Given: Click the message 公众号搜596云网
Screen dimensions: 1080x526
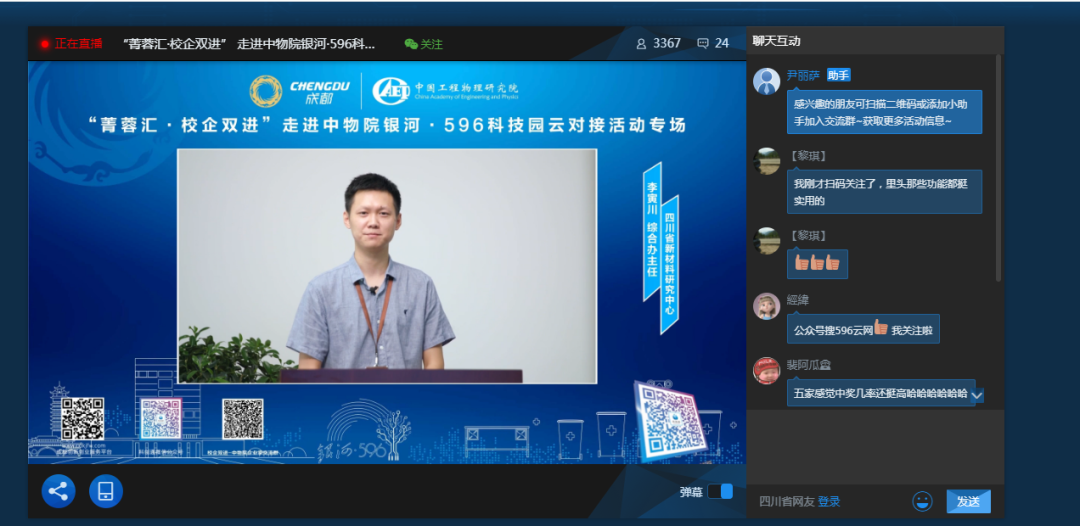Looking at the screenshot, I should point(863,329).
